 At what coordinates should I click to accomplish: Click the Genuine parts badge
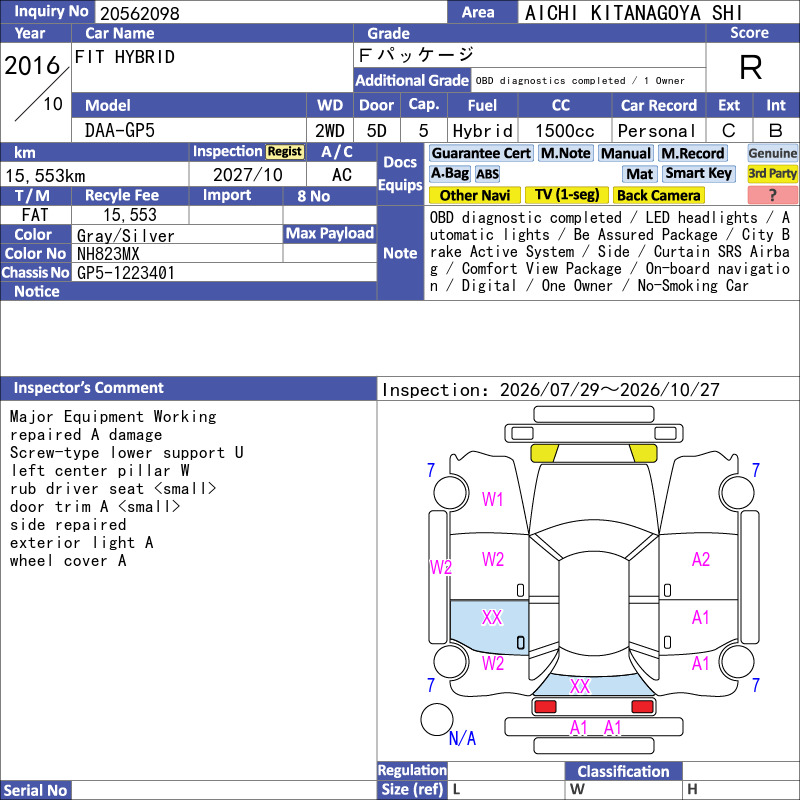772,153
